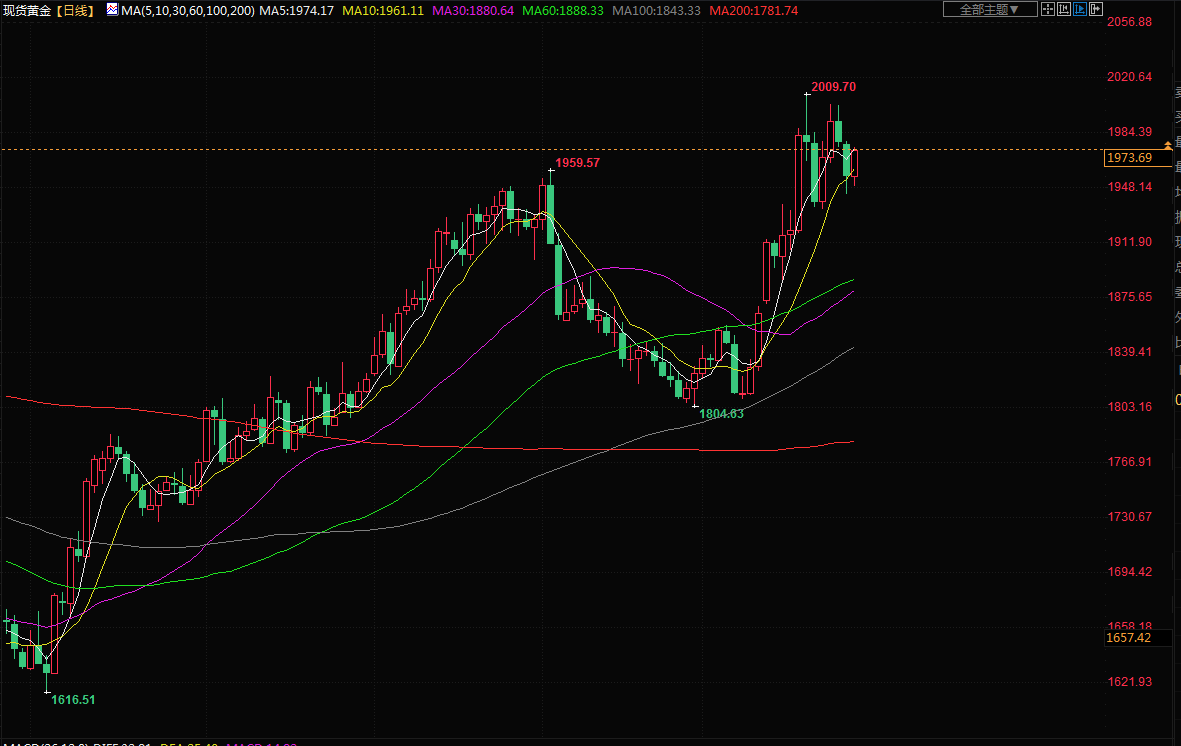
Task: Toggle the blue highlighted play-arrow chart icon
Action: click(1080, 9)
